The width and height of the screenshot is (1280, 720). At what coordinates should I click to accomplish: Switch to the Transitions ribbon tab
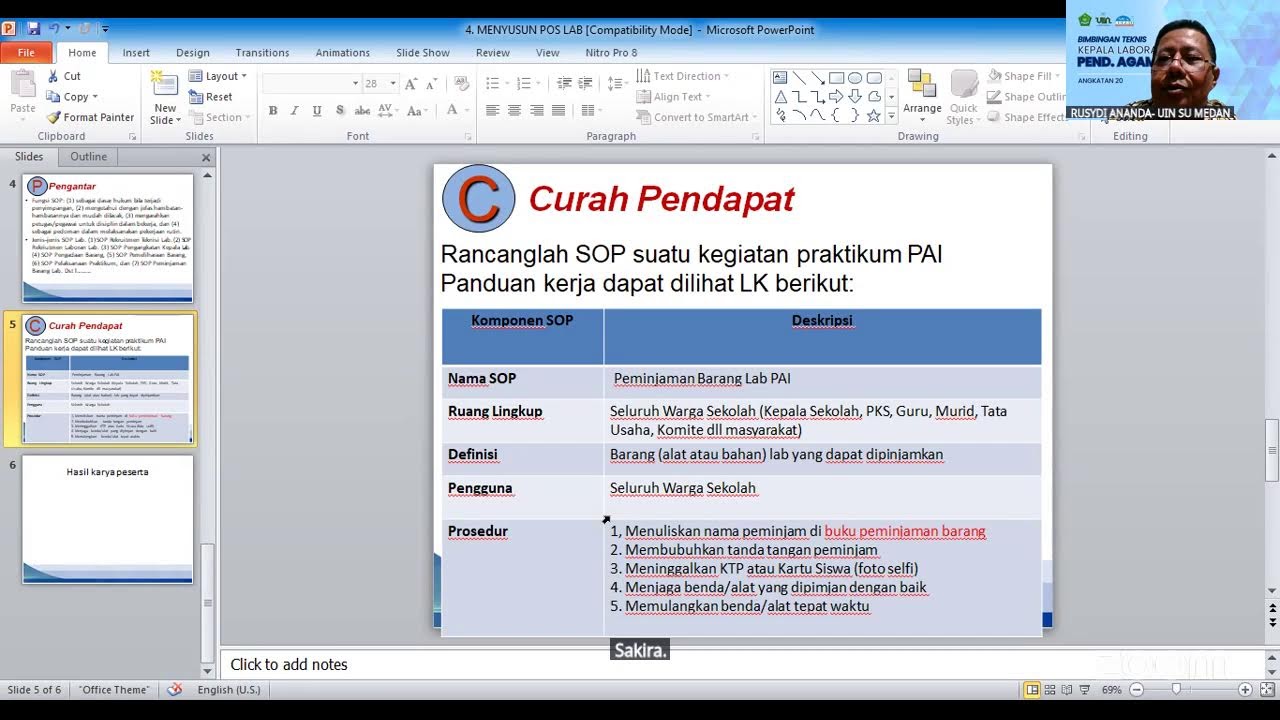coord(262,53)
